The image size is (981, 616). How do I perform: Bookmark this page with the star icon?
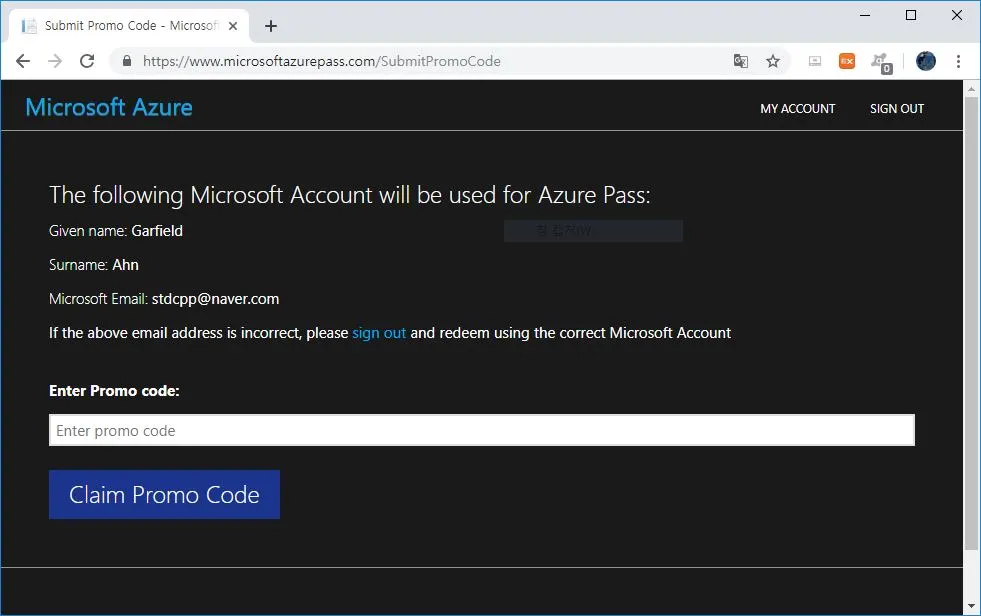[773, 61]
